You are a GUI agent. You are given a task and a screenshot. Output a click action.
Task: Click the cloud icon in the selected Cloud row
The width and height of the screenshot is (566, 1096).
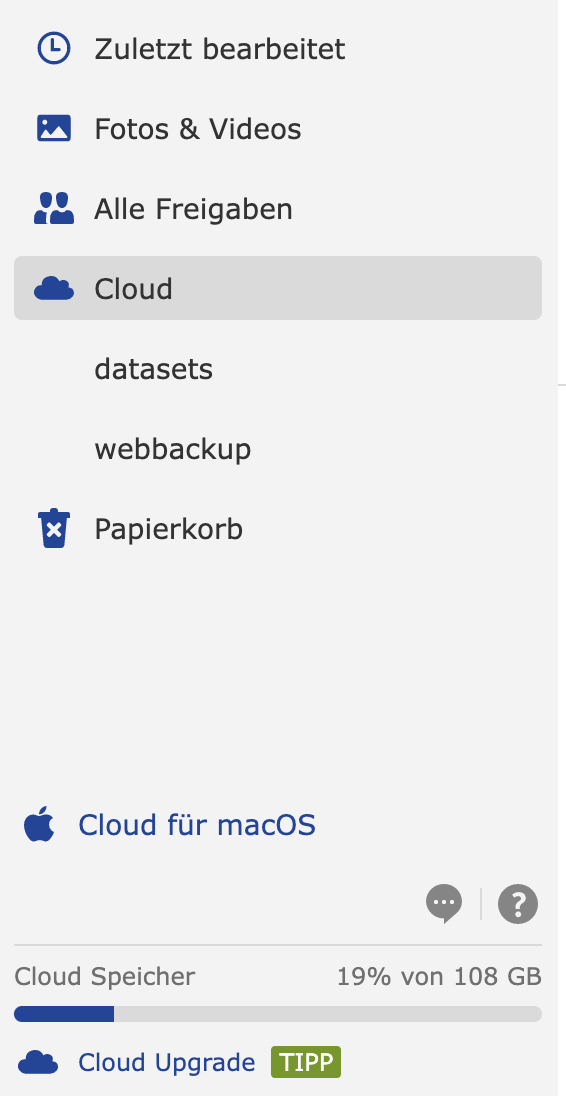[x=54, y=288]
